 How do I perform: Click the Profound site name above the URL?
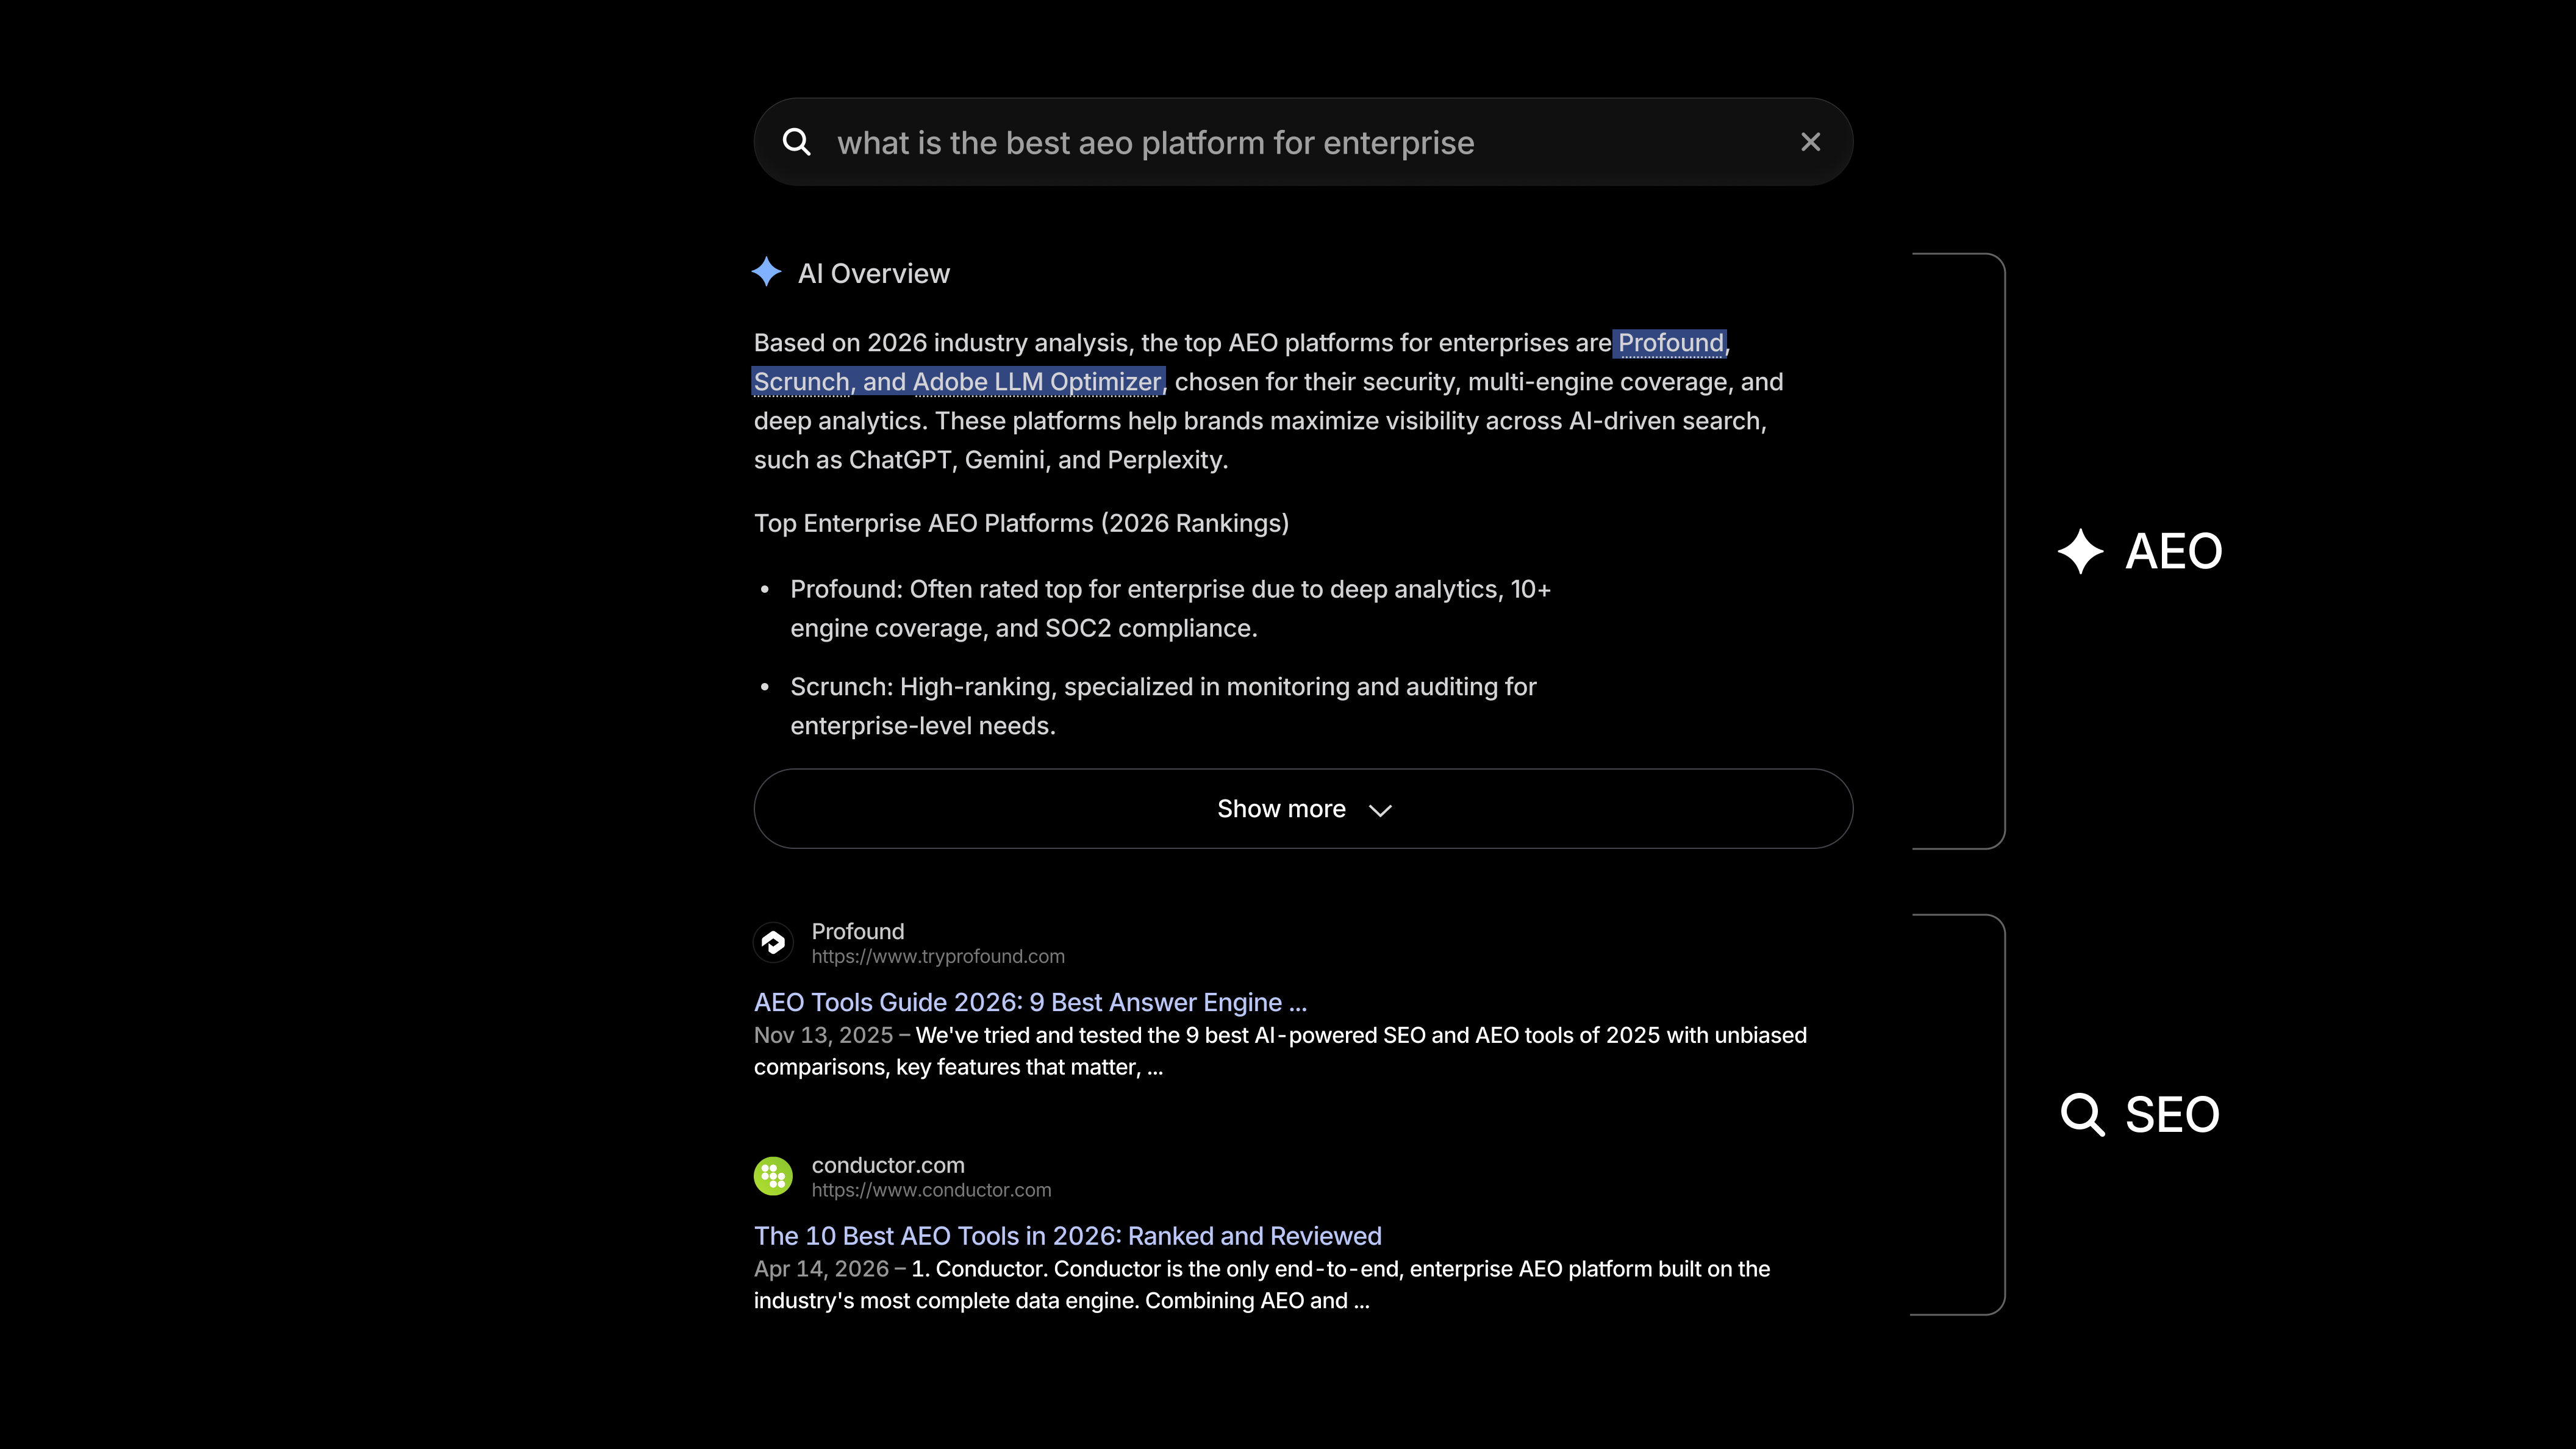coord(857,931)
